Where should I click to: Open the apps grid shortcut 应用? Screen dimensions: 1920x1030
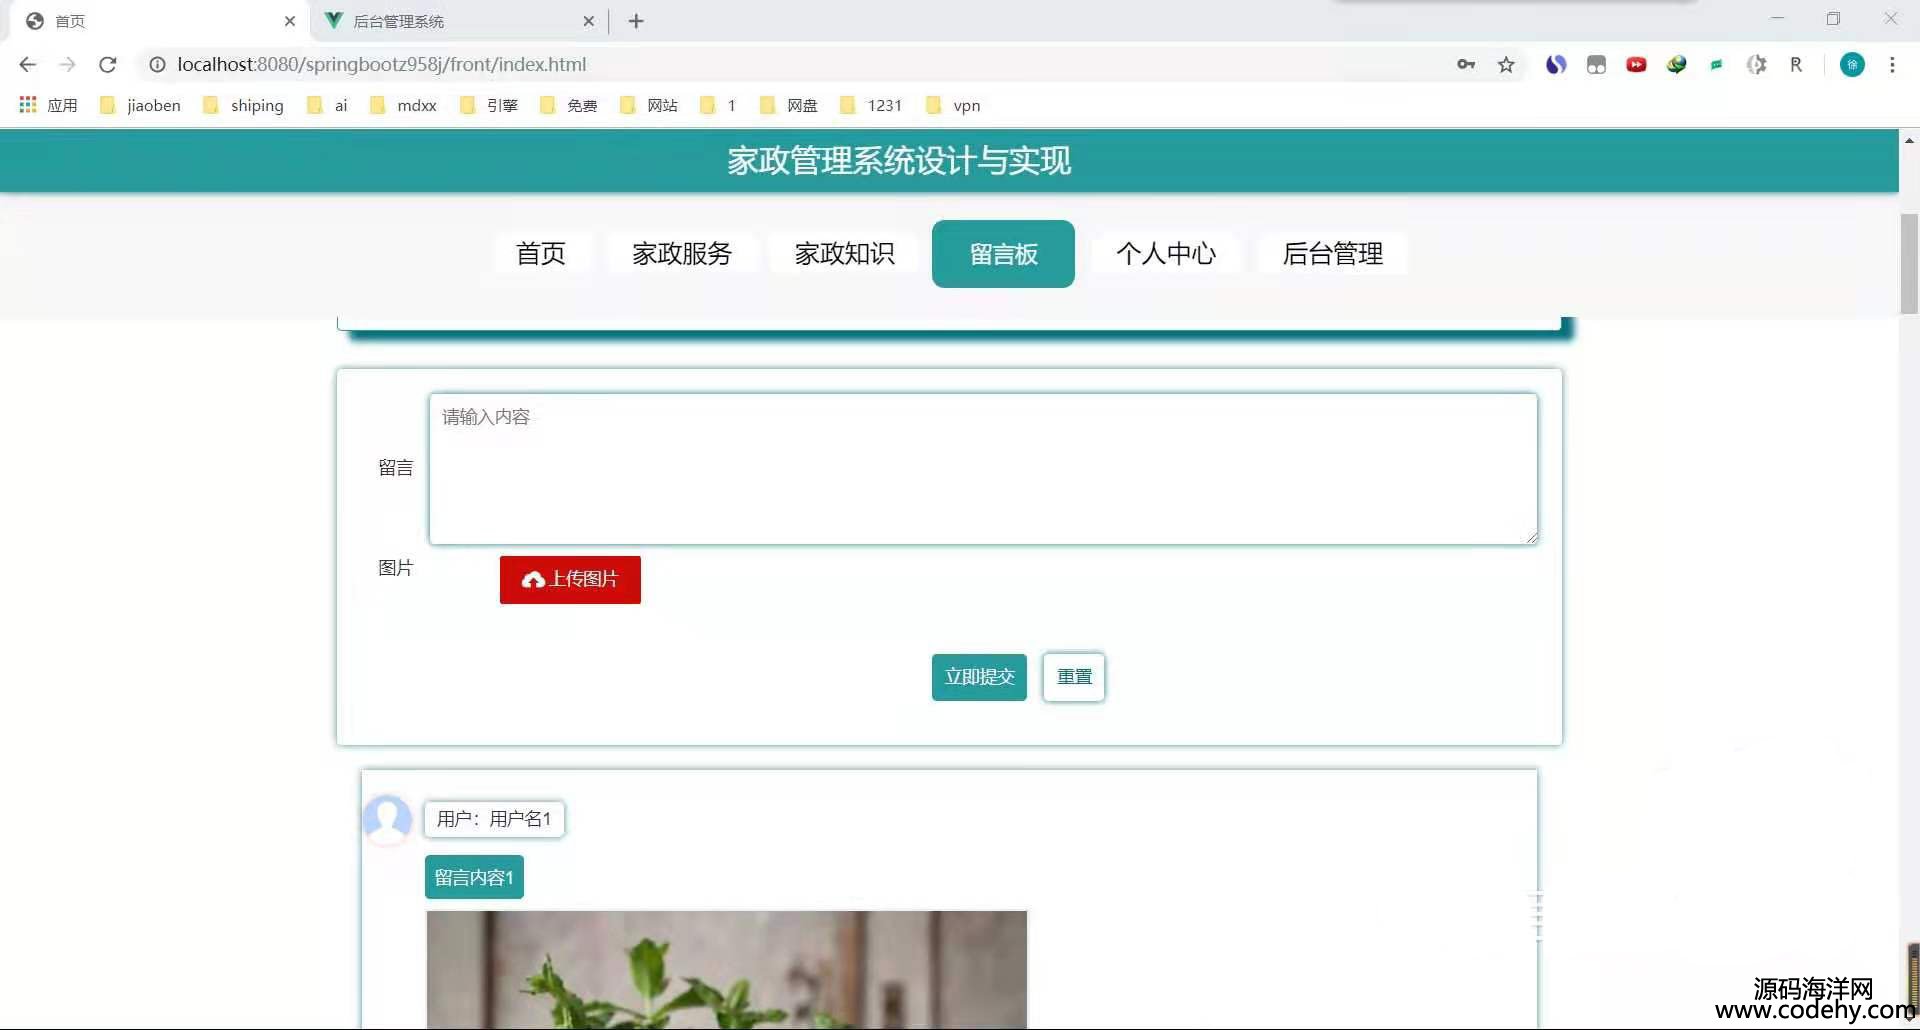tap(48, 105)
